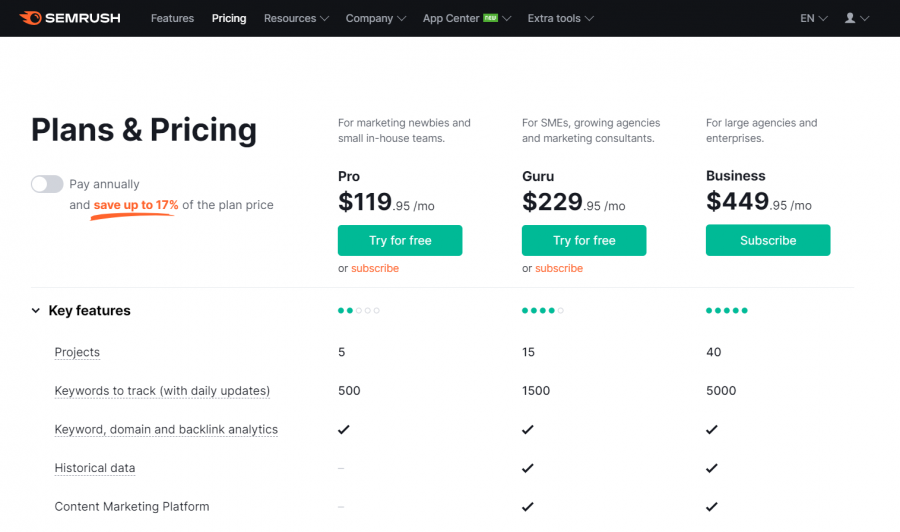Screen dimensions: 900x532
Task: Select the Pricing nav item
Action: pyautogui.click(x=229, y=18)
